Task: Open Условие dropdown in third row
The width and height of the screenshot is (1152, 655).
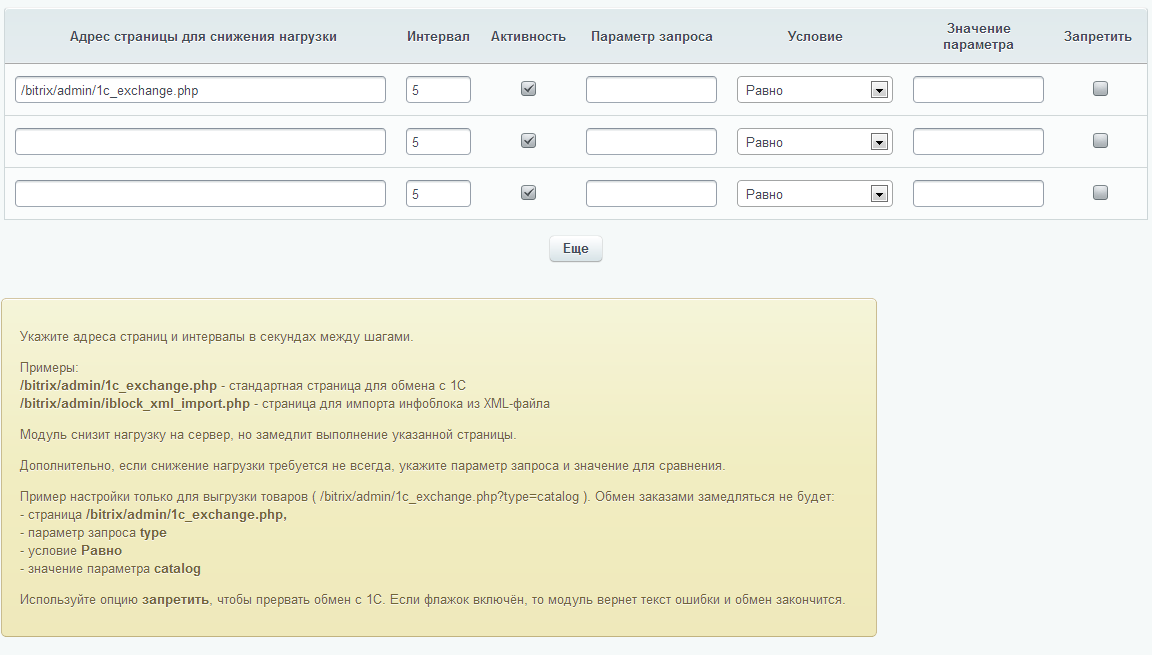Action: (814, 194)
